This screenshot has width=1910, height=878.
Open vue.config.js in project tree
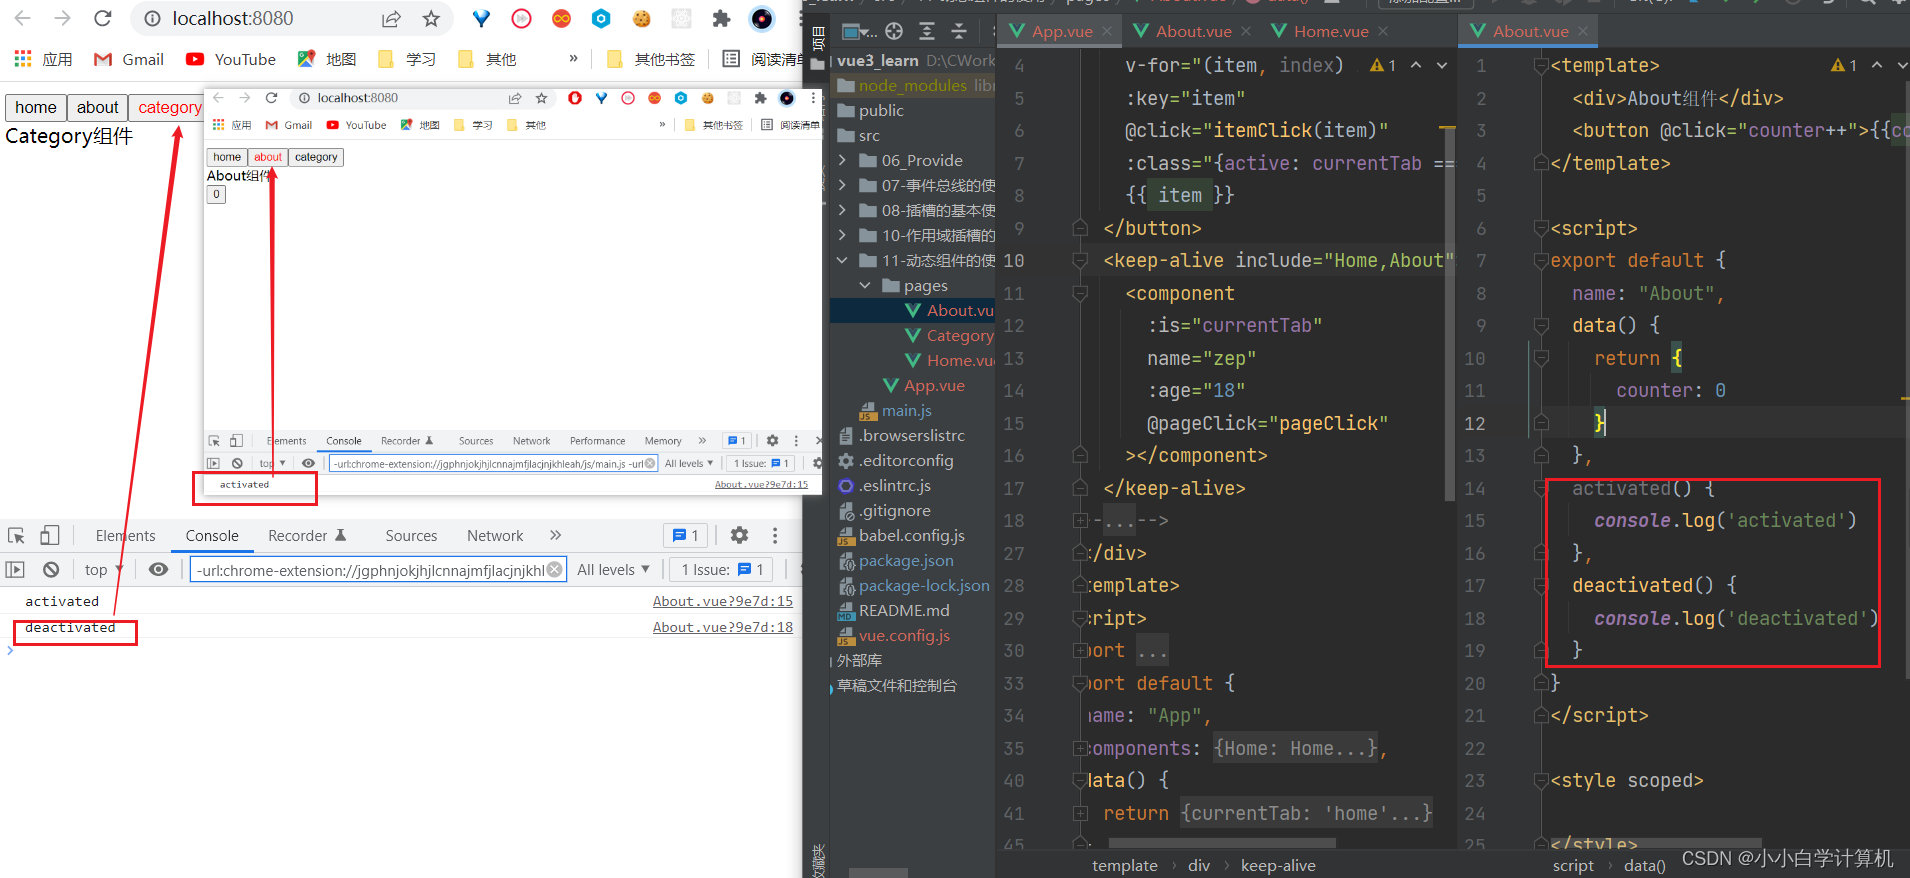coord(893,635)
